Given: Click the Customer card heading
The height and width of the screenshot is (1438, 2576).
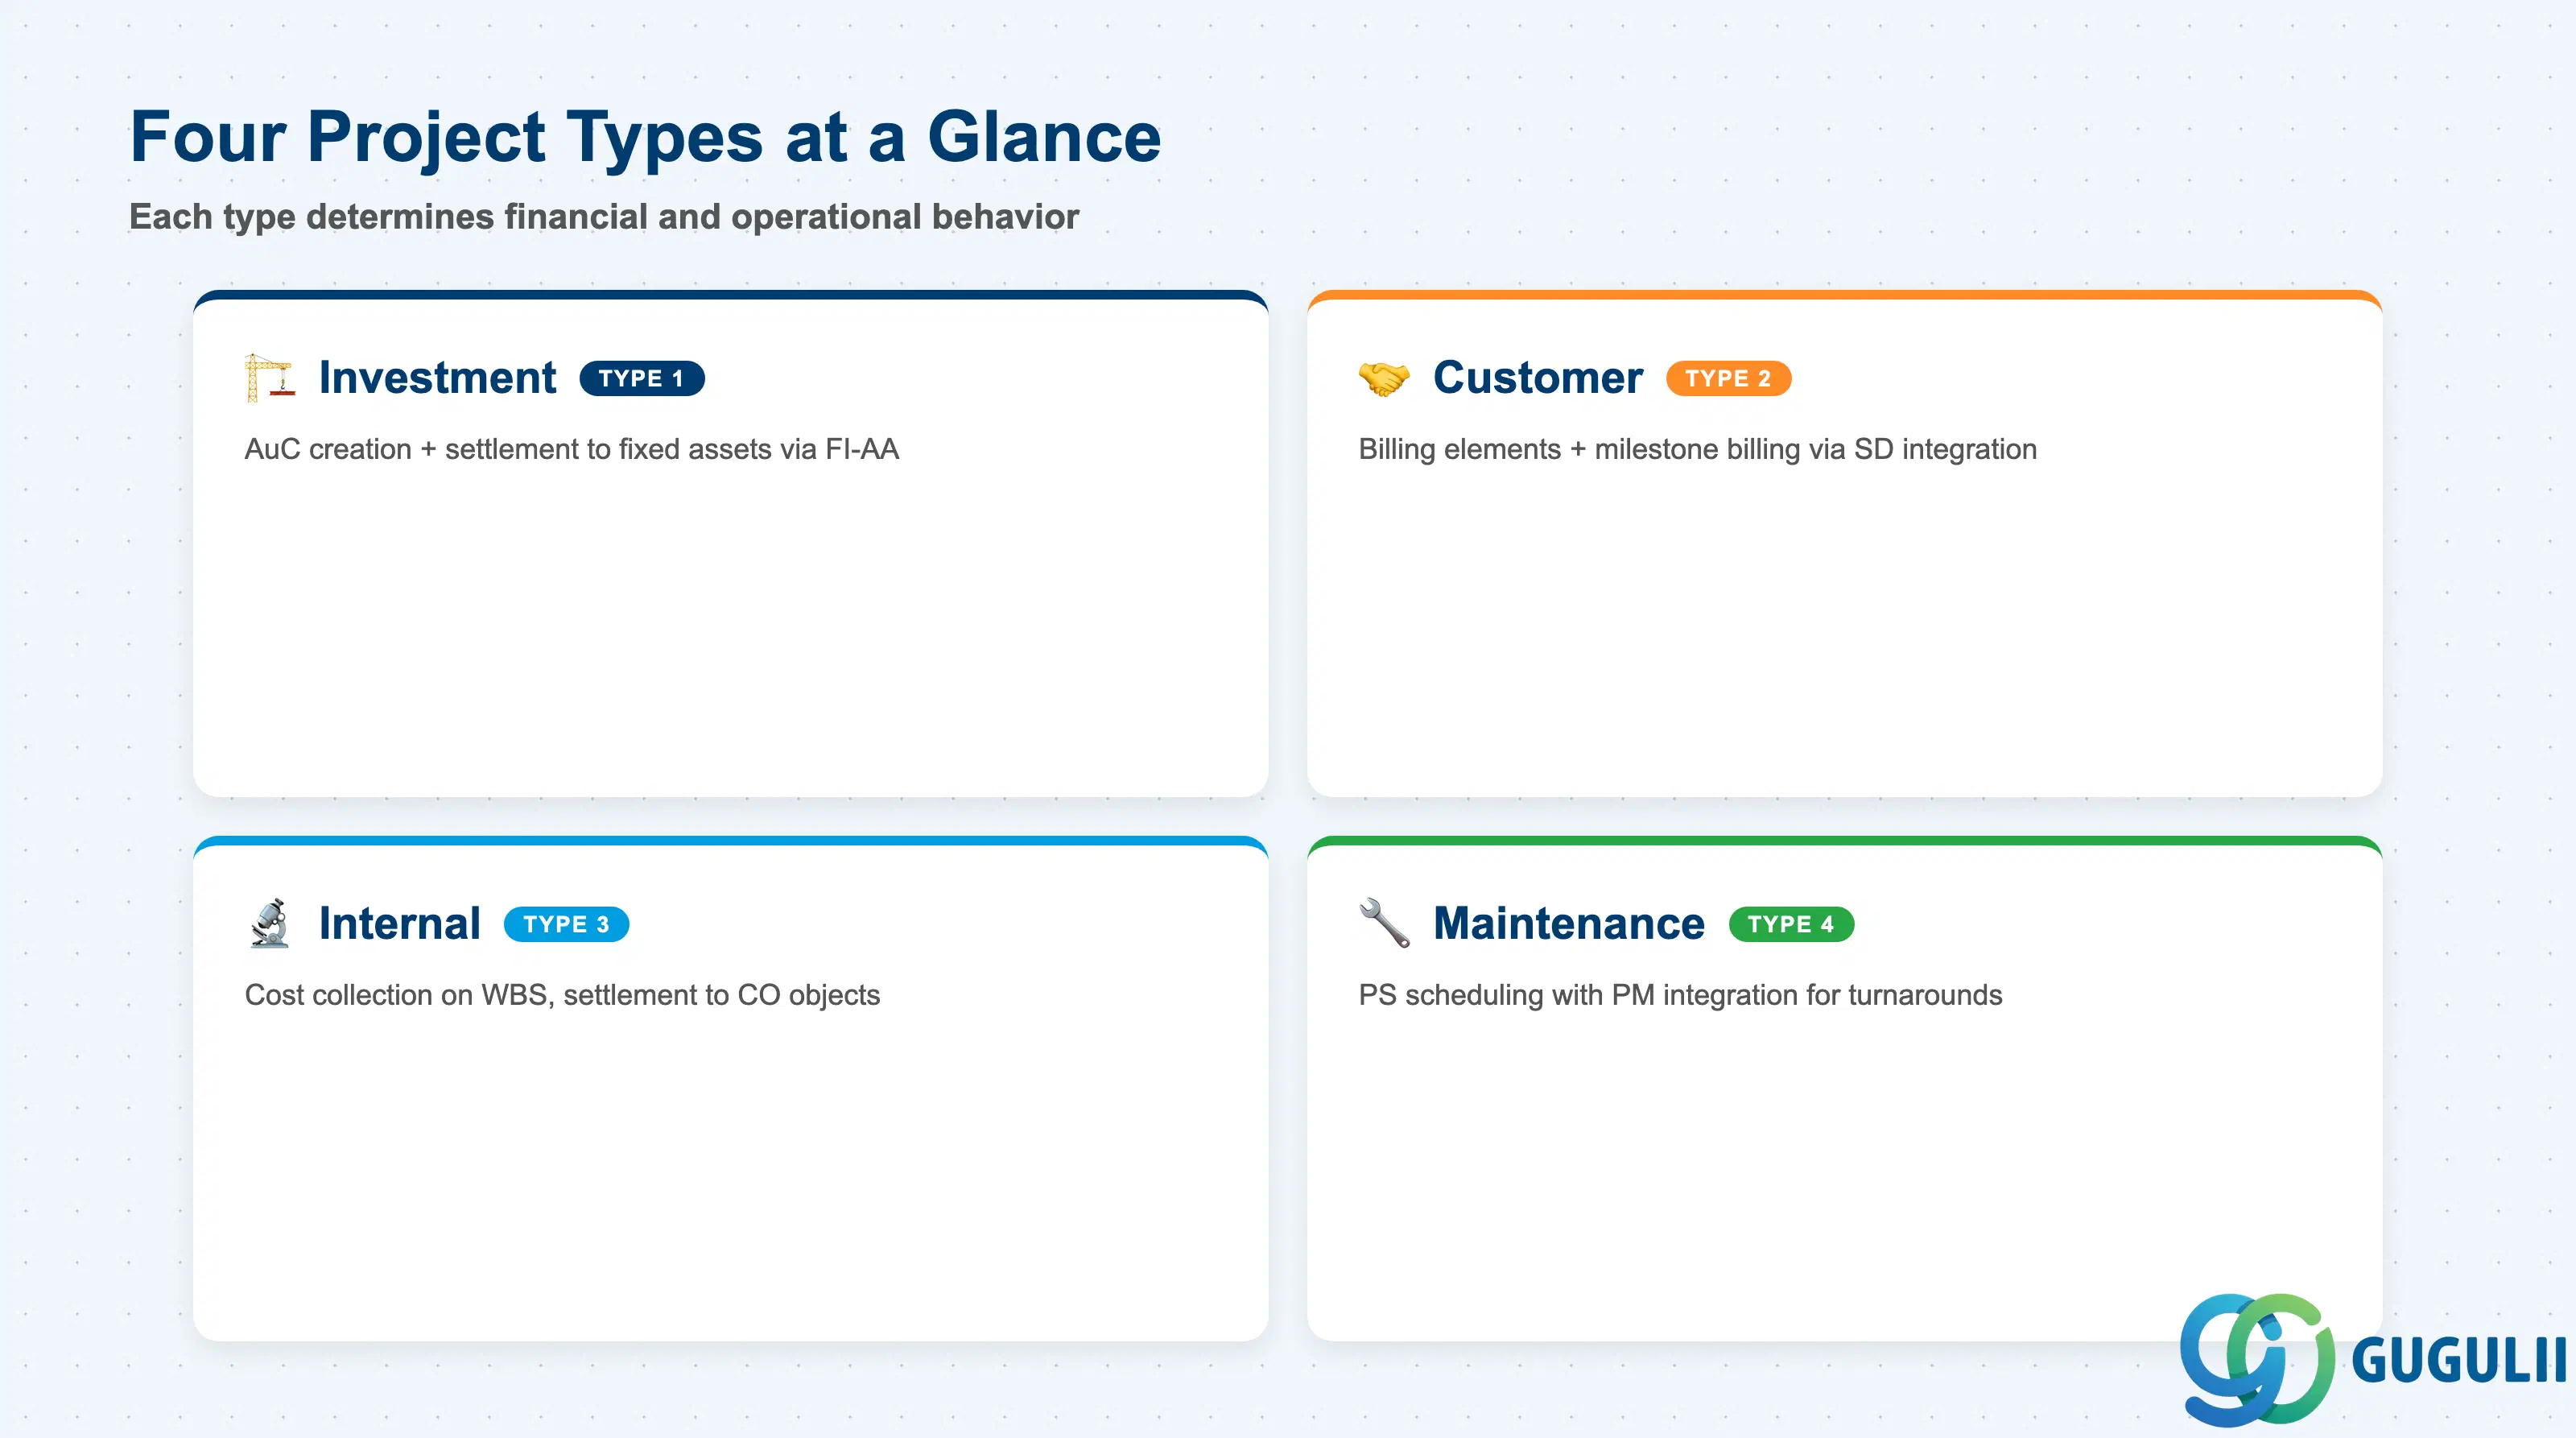Looking at the screenshot, I should [1537, 377].
